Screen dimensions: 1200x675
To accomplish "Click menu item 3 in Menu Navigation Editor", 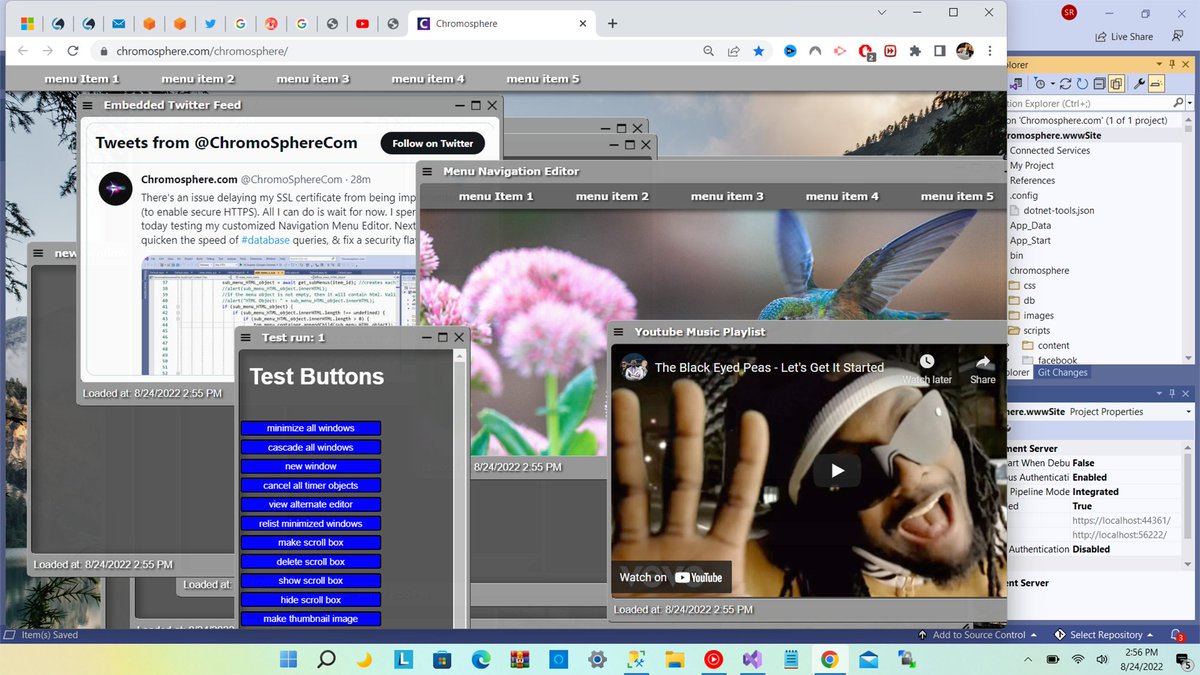I will pos(727,197).
